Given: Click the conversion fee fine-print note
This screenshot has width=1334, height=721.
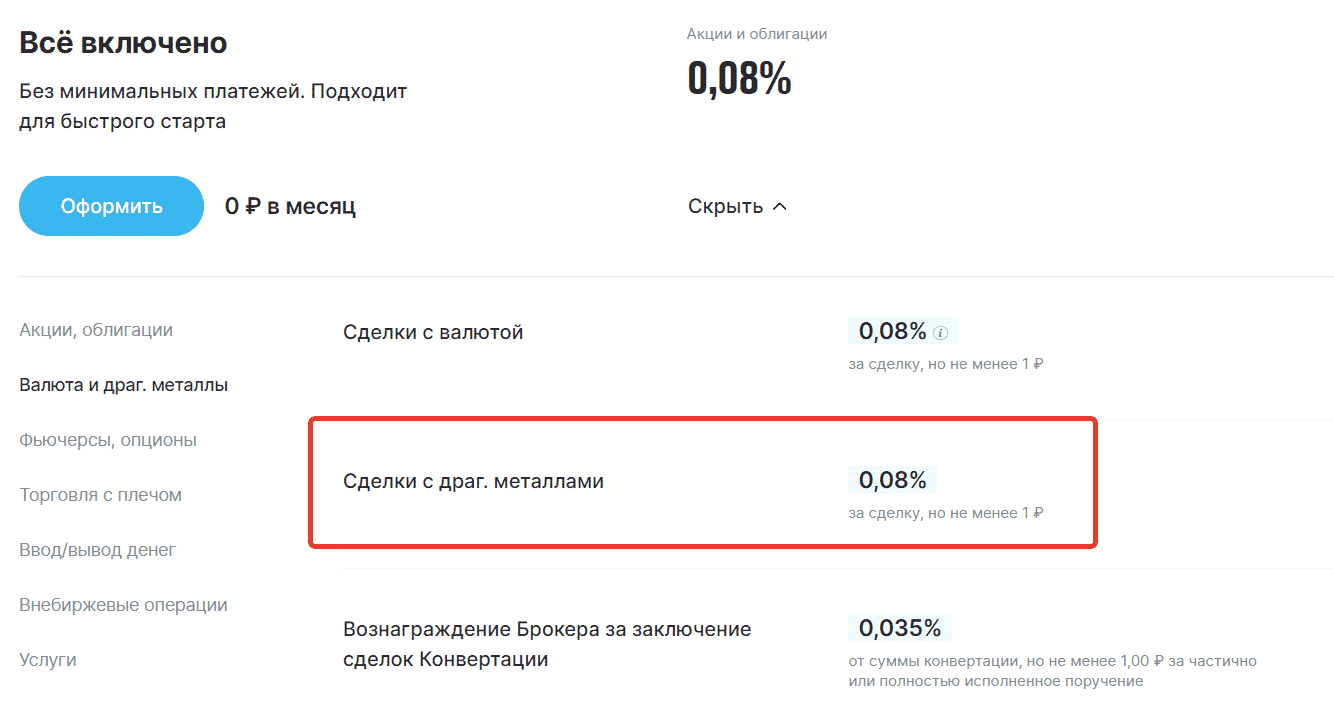Looking at the screenshot, I should 1052,671.
